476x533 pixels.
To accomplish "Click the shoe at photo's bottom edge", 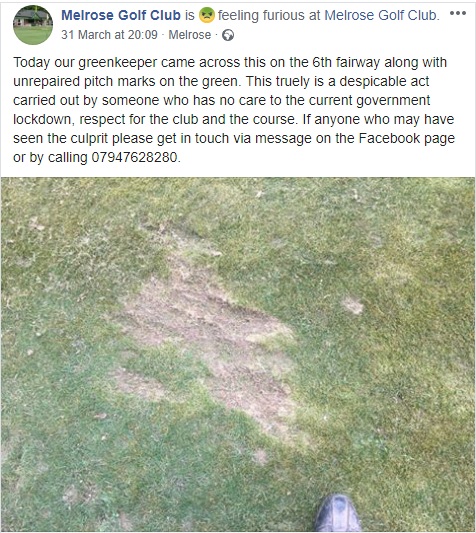I will pos(337,513).
